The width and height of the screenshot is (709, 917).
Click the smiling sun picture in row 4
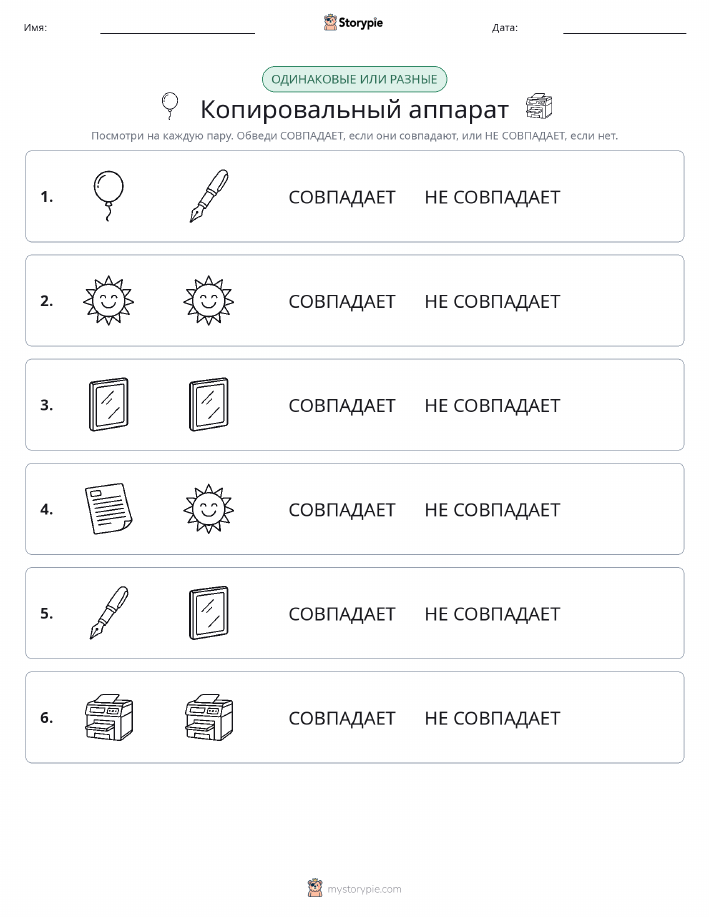[209, 508]
